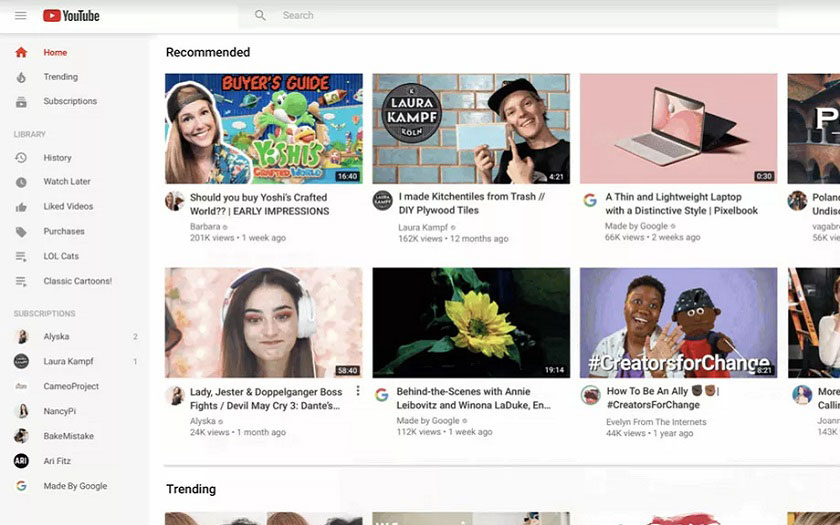This screenshot has height=525, width=840.
Task: Click the YouTube logo
Action: coord(71,16)
